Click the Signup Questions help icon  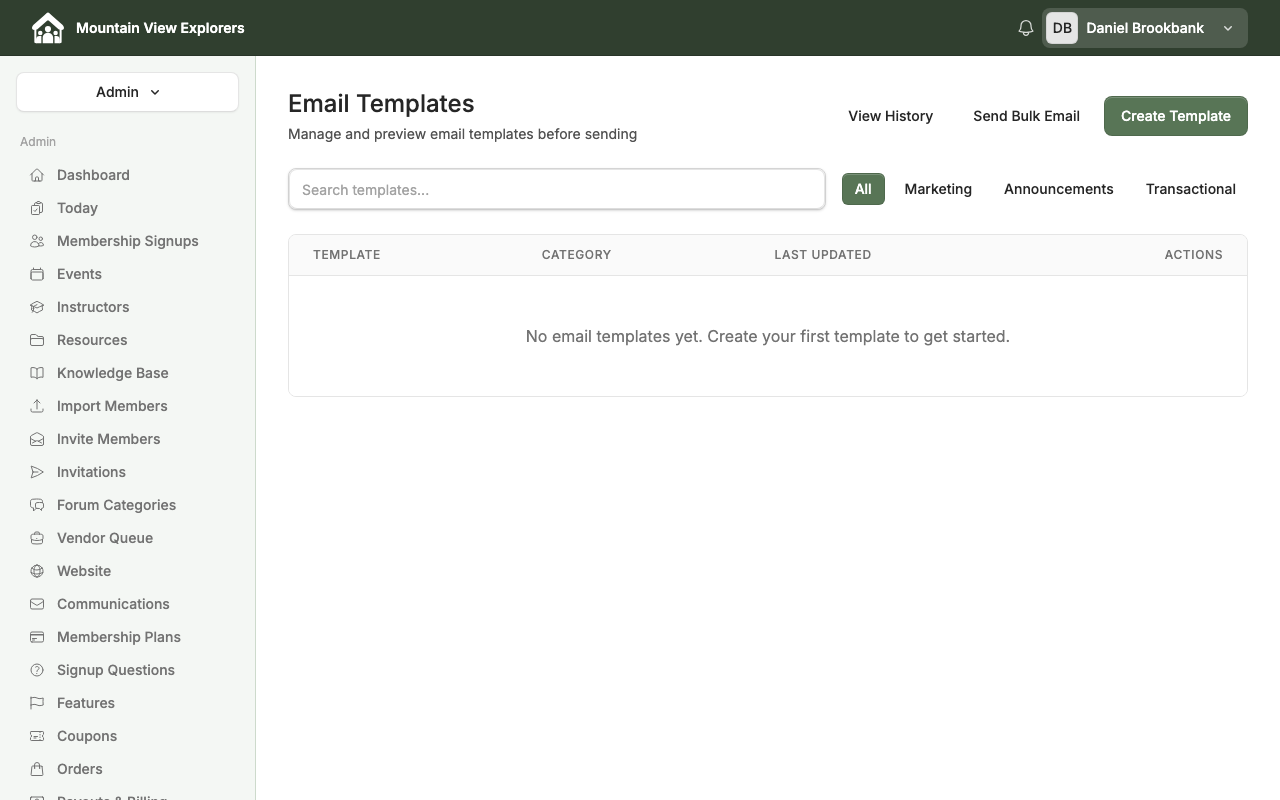37,670
